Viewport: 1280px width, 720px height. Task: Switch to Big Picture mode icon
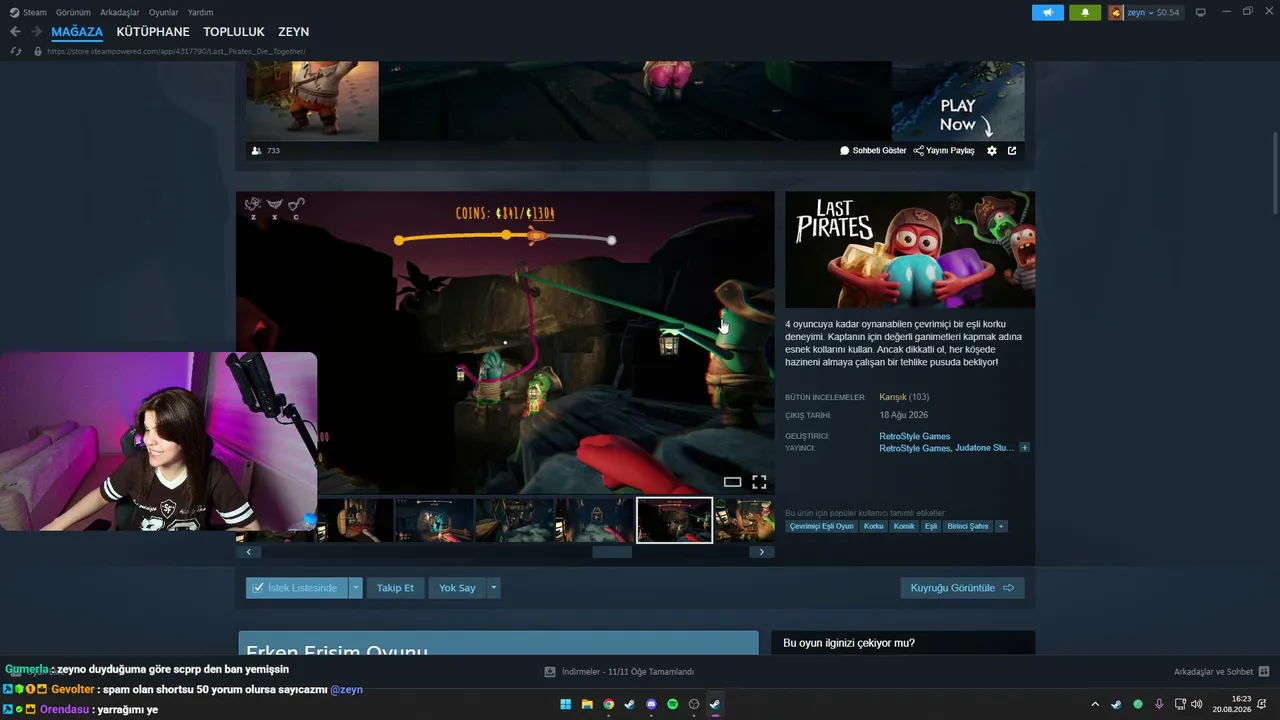point(1201,12)
